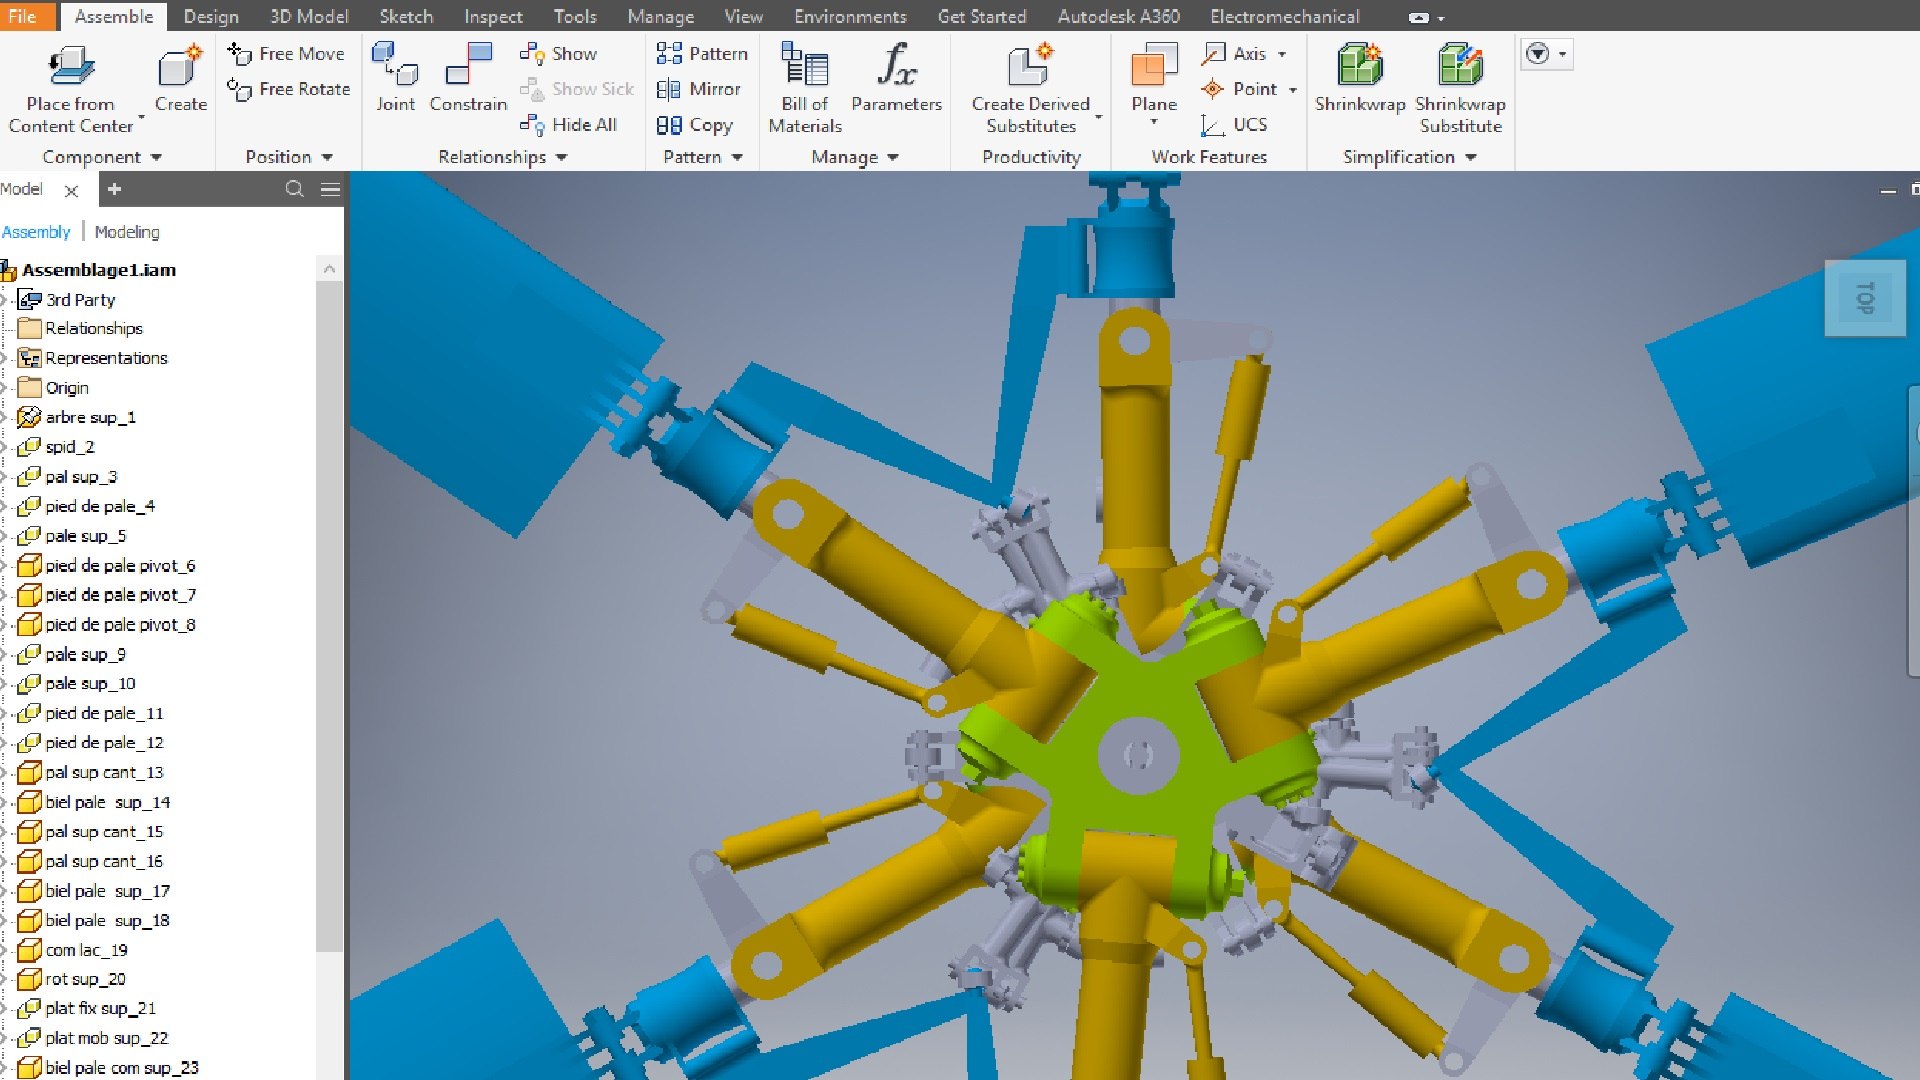Open the Get Started tab

coord(982,16)
